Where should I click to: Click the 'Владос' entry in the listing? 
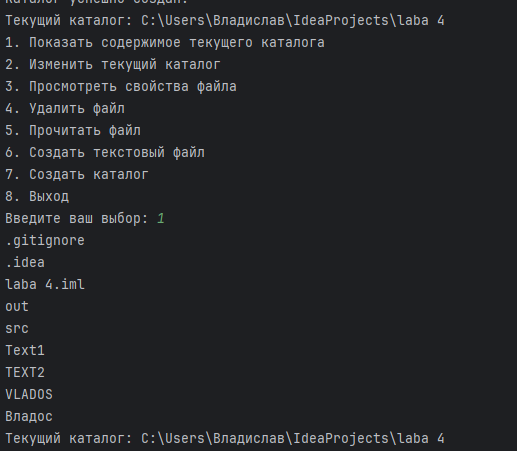click(x=29, y=417)
